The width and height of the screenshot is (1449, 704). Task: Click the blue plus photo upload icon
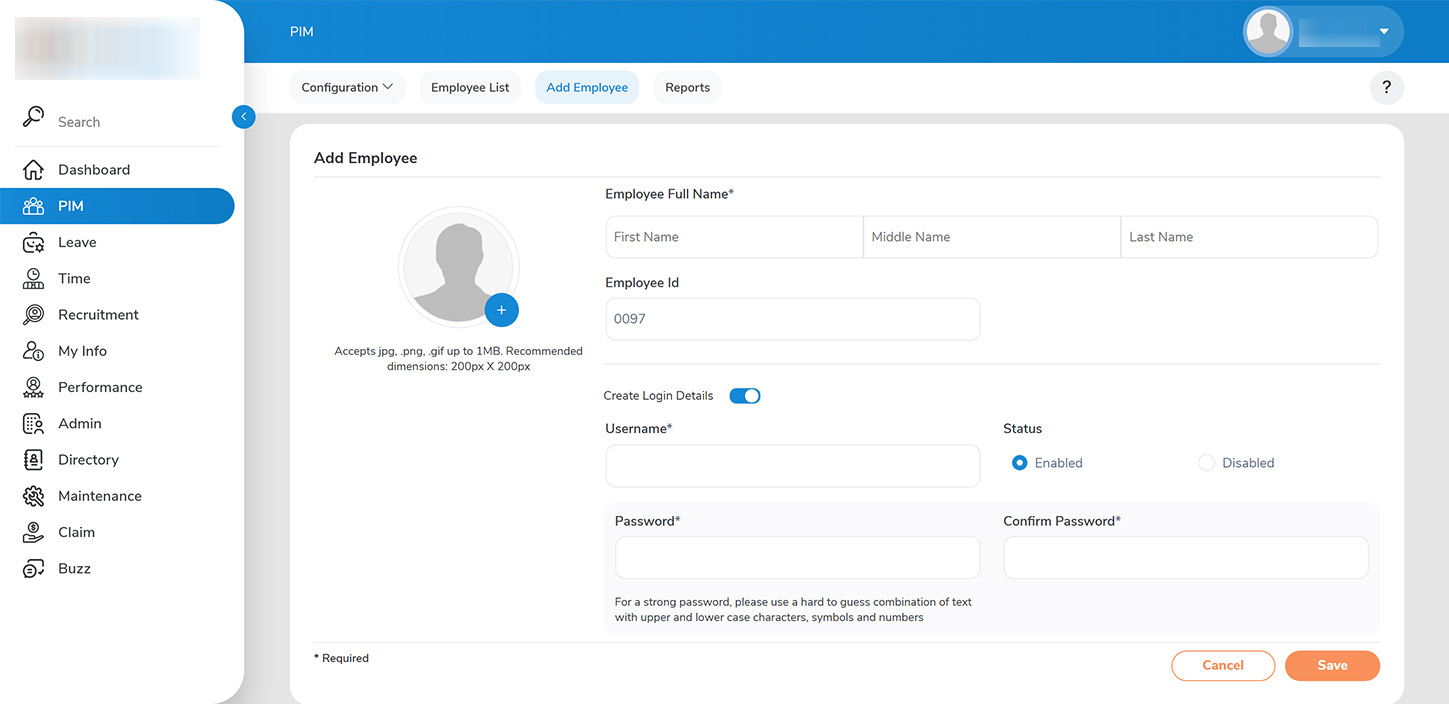pos(501,310)
